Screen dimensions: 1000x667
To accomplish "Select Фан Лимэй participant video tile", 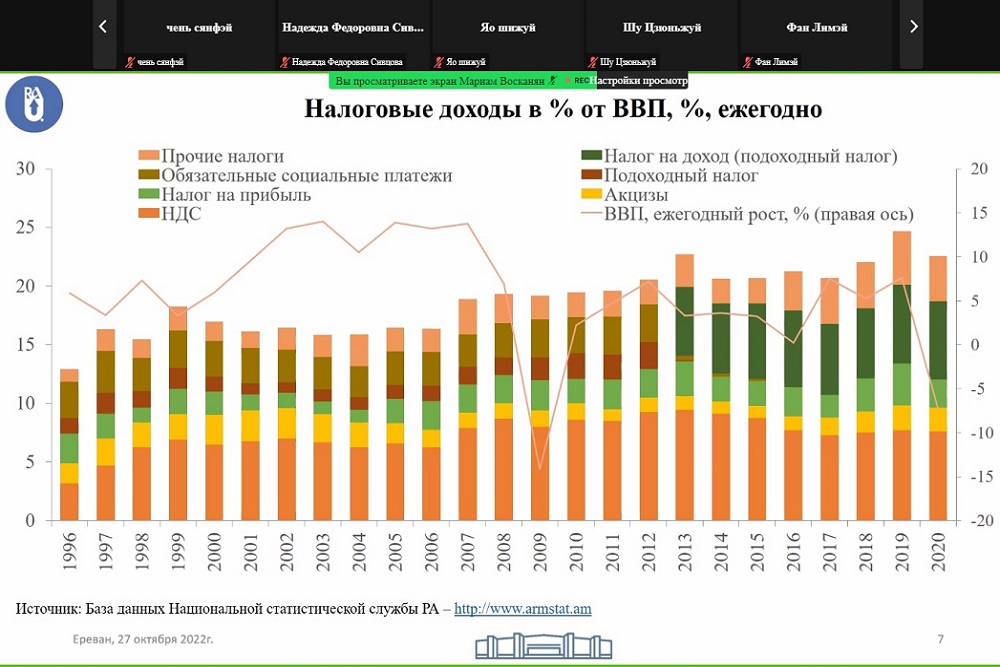I will [816, 28].
